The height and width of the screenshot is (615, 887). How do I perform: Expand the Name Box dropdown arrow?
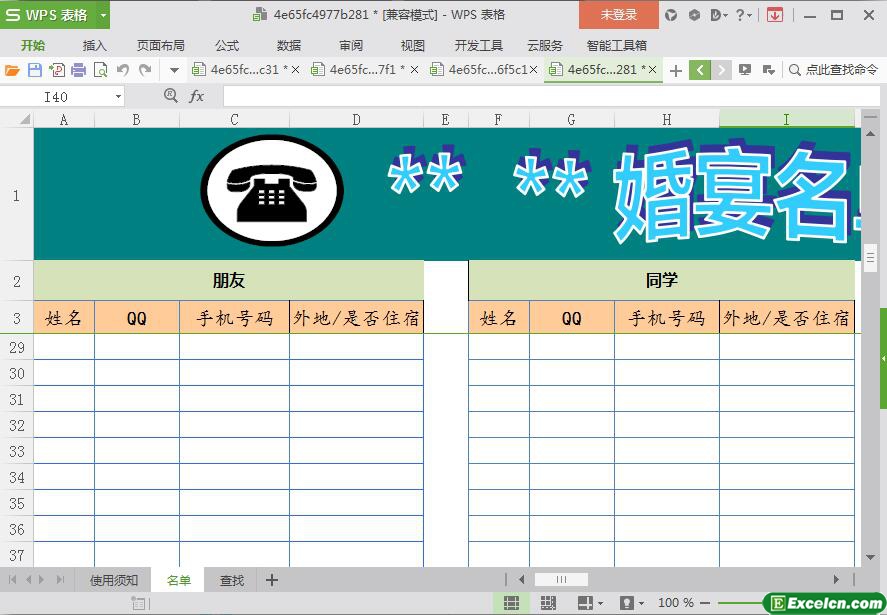[x=118, y=97]
